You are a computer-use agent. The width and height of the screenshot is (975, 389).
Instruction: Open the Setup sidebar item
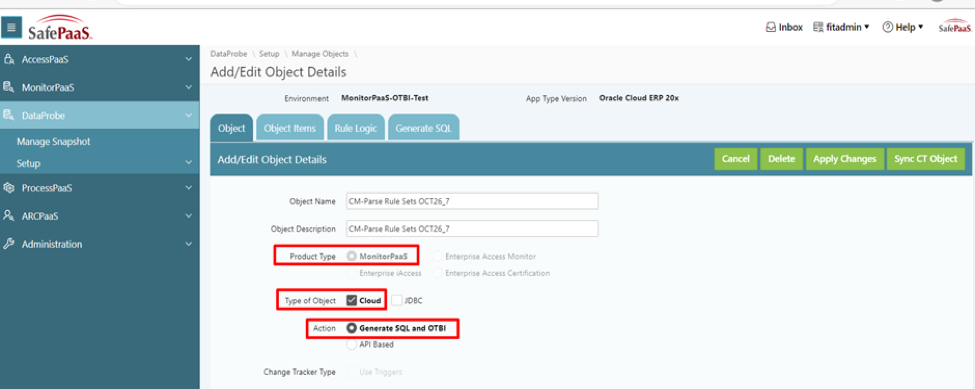[x=29, y=163]
